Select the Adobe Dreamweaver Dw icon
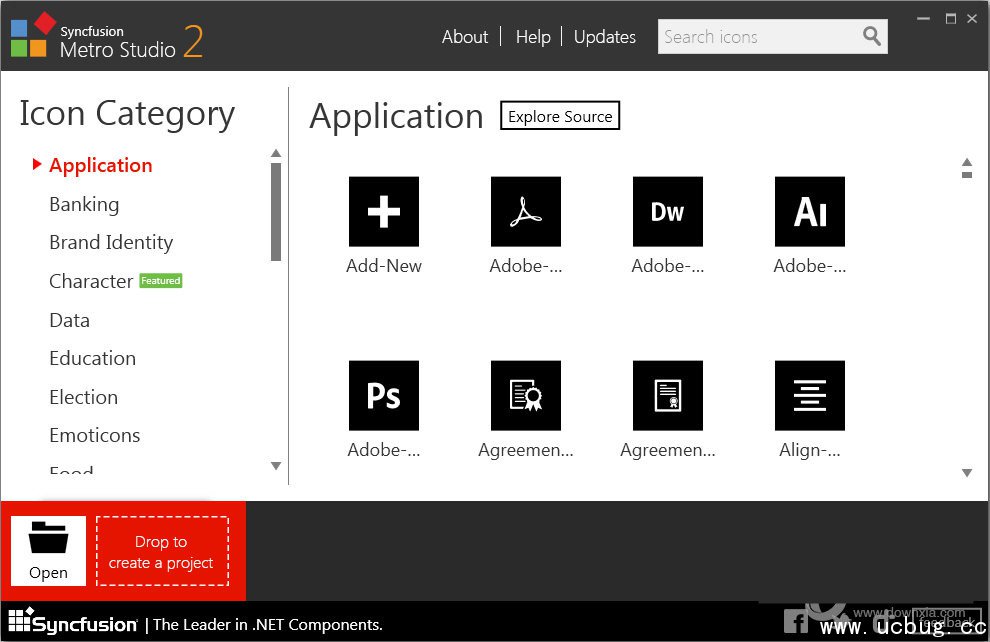990x642 pixels. click(x=668, y=212)
